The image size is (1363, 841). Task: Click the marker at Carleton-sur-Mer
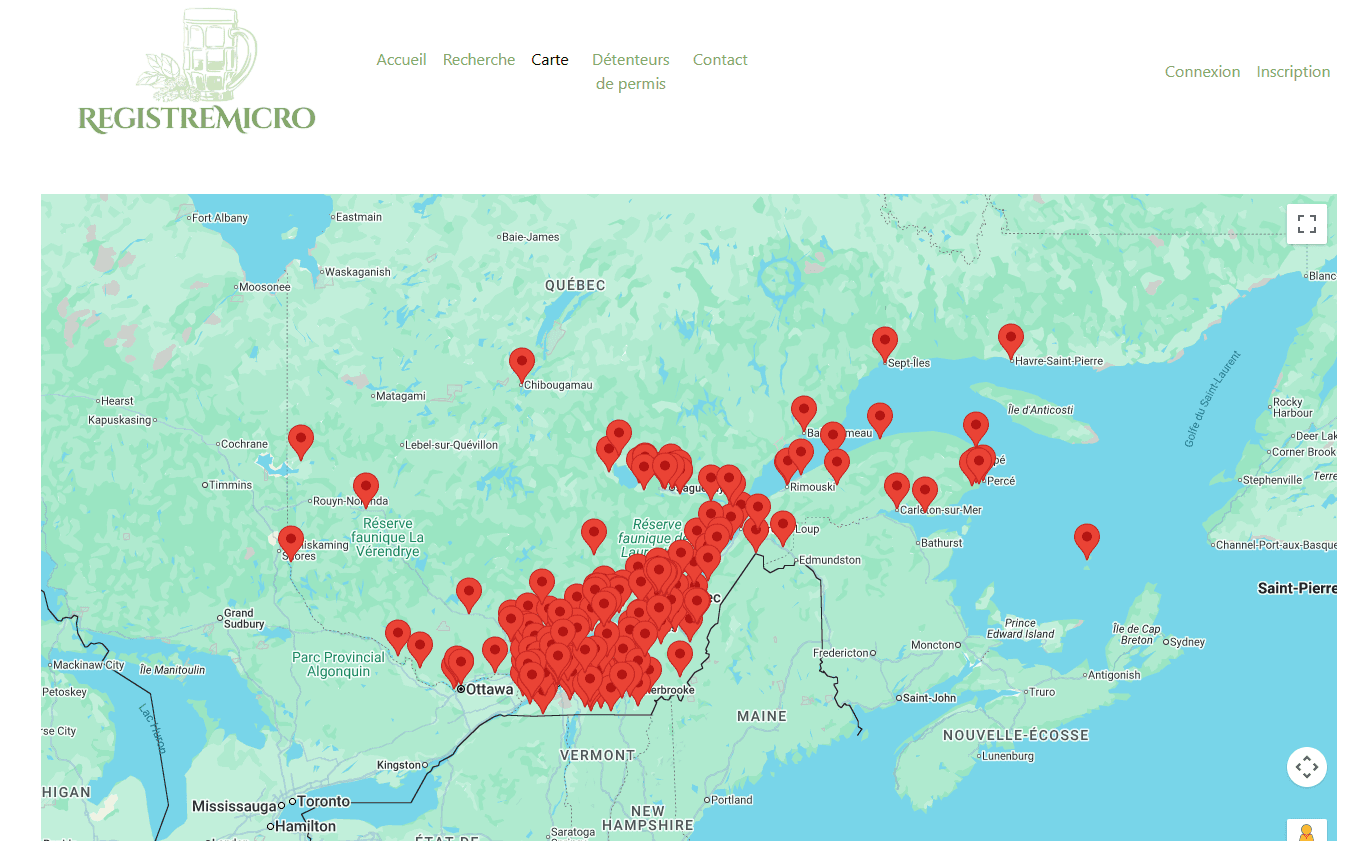pos(924,492)
